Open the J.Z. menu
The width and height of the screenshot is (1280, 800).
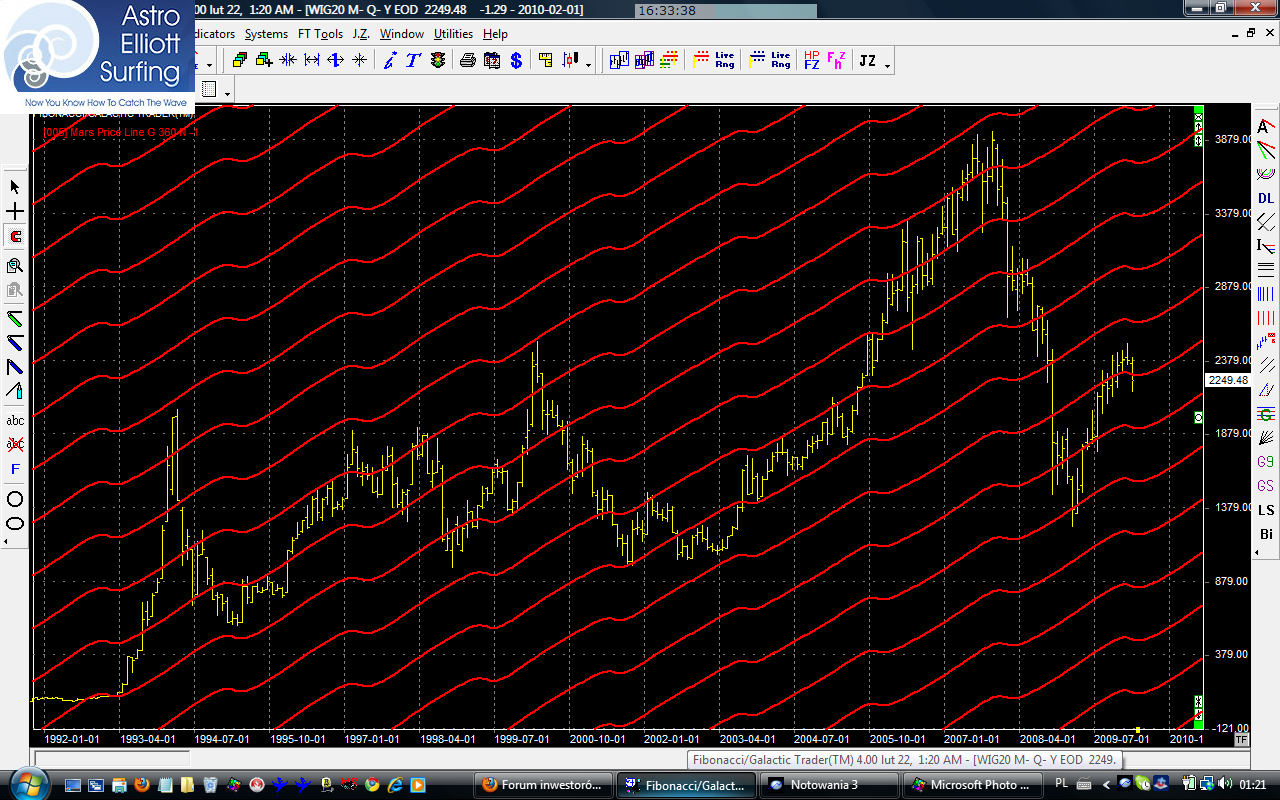pos(361,34)
